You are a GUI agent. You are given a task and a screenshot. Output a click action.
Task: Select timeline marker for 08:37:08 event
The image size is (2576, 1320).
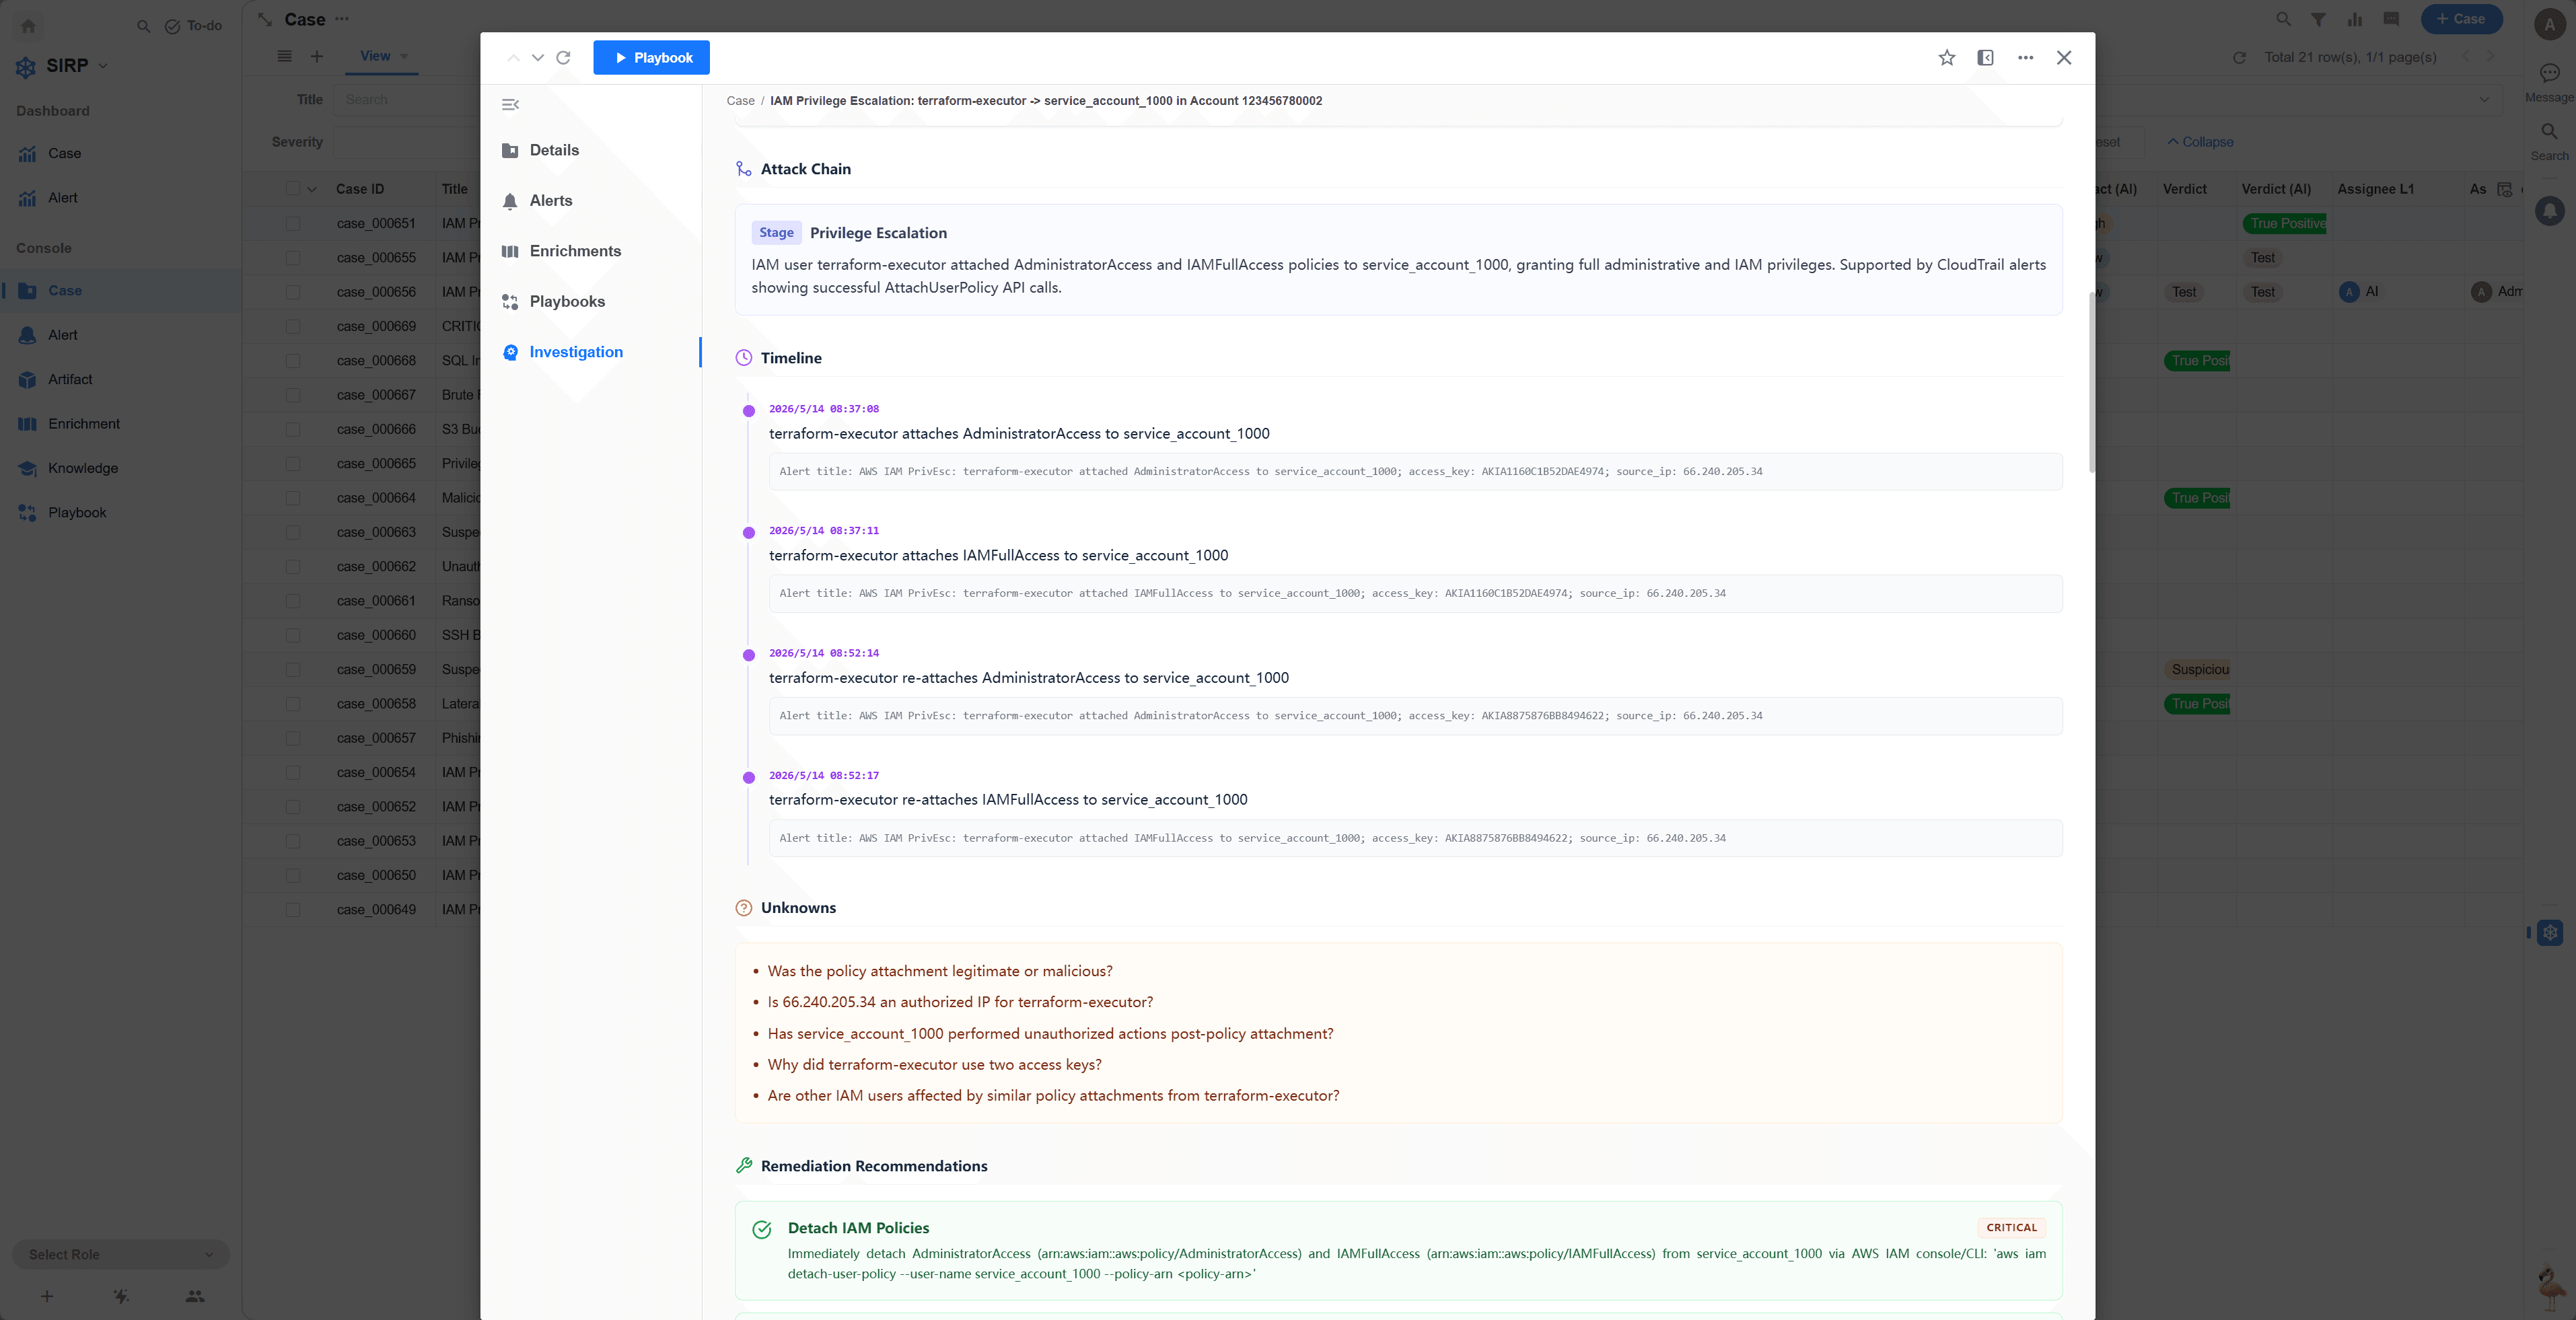[x=749, y=411]
